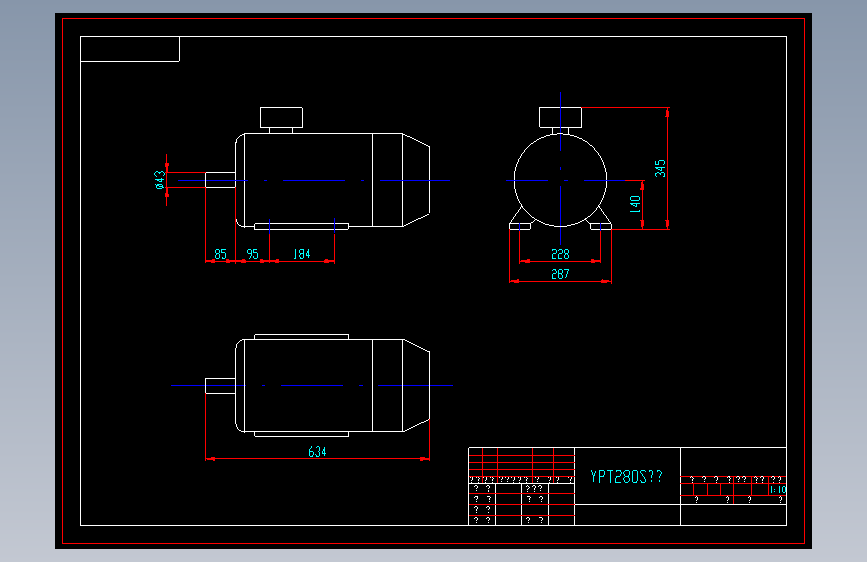Select the 140 dimension label
Viewport: 867px width, 562px height.
[x=635, y=204]
